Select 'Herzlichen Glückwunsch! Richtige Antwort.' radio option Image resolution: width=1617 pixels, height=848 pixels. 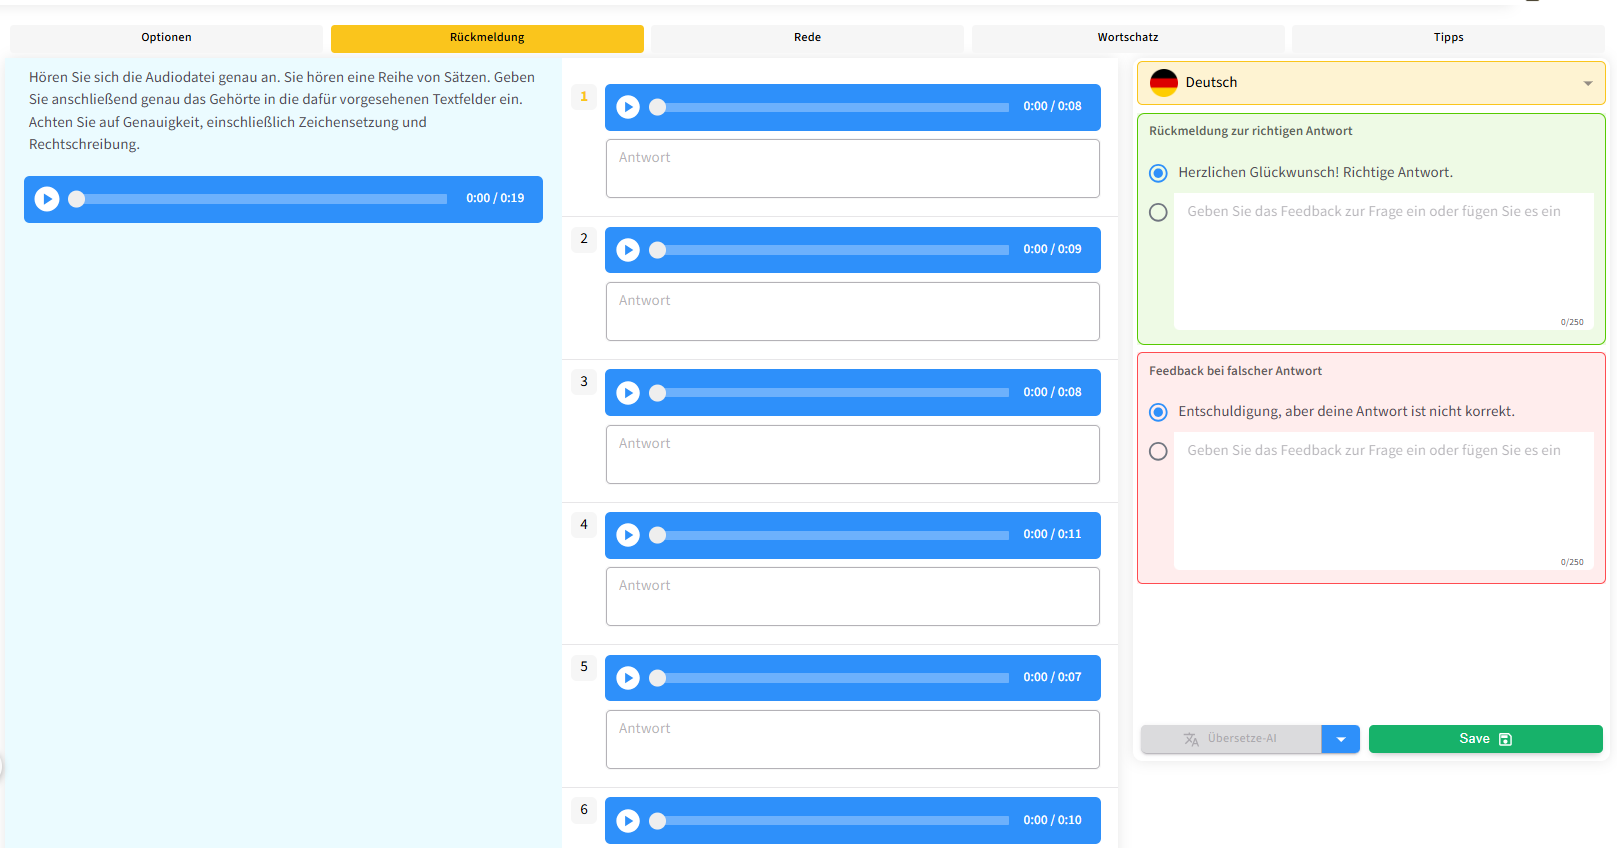tap(1158, 173)
